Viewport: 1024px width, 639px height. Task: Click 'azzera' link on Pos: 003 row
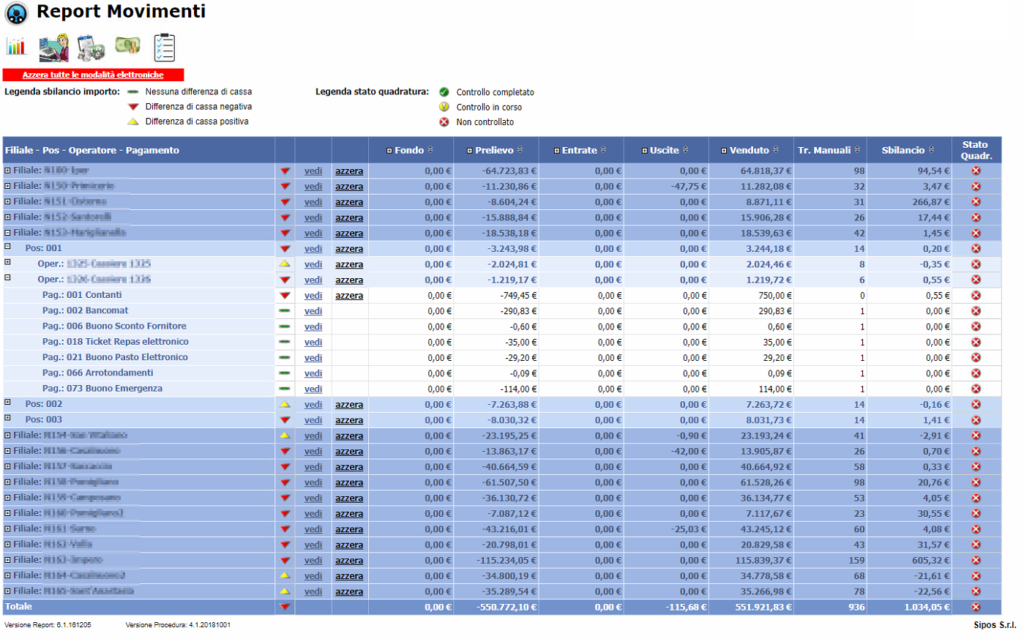click(x=349, y=420)
